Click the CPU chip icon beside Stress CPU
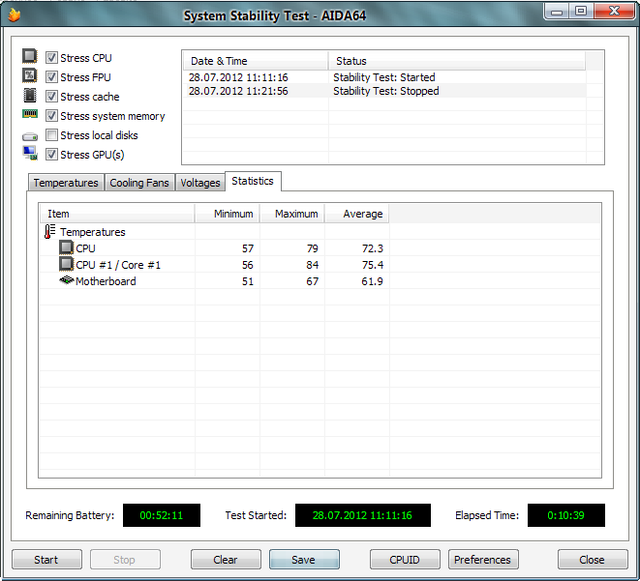 (x=30, y=57)
